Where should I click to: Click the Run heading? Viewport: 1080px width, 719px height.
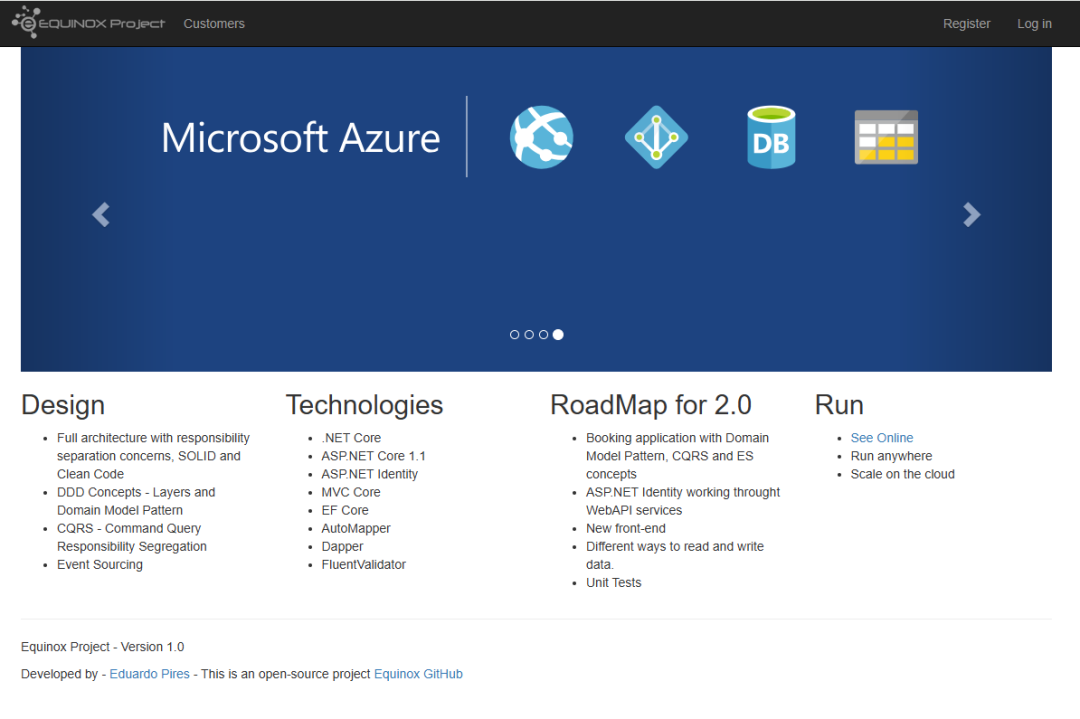[839, 405]
